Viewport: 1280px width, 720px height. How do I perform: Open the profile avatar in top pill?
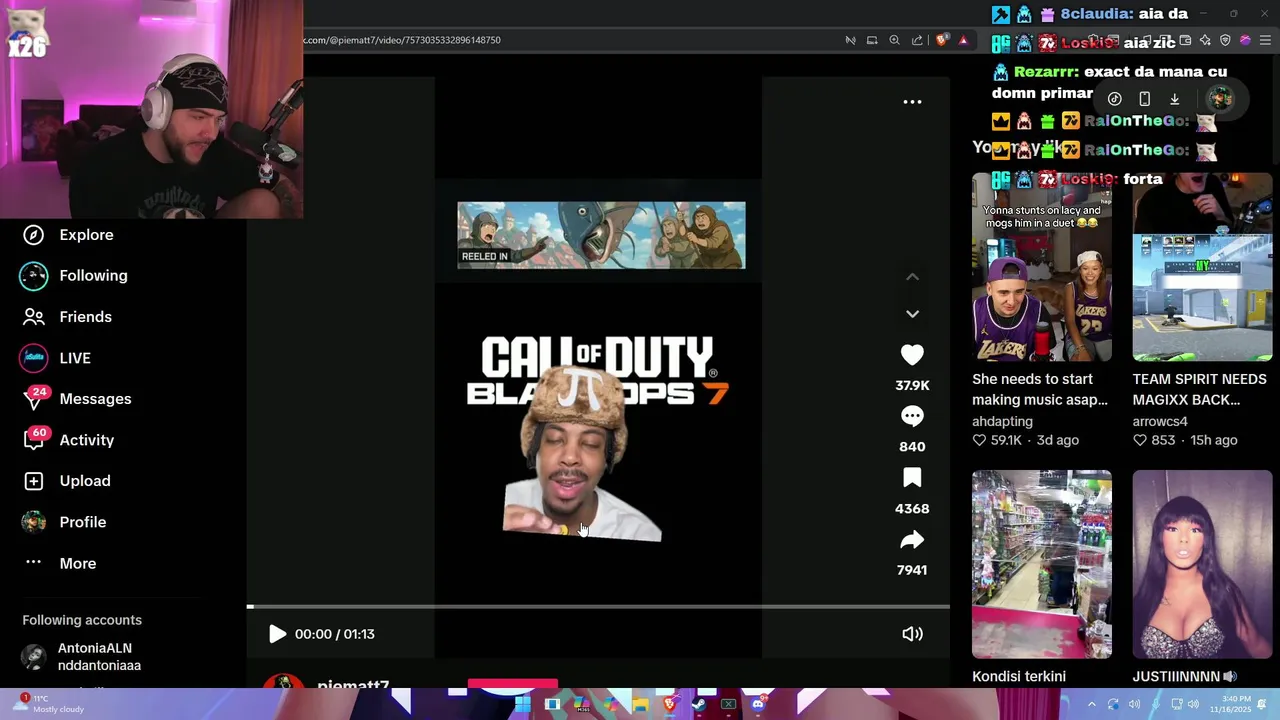[x=1219, y=98]
